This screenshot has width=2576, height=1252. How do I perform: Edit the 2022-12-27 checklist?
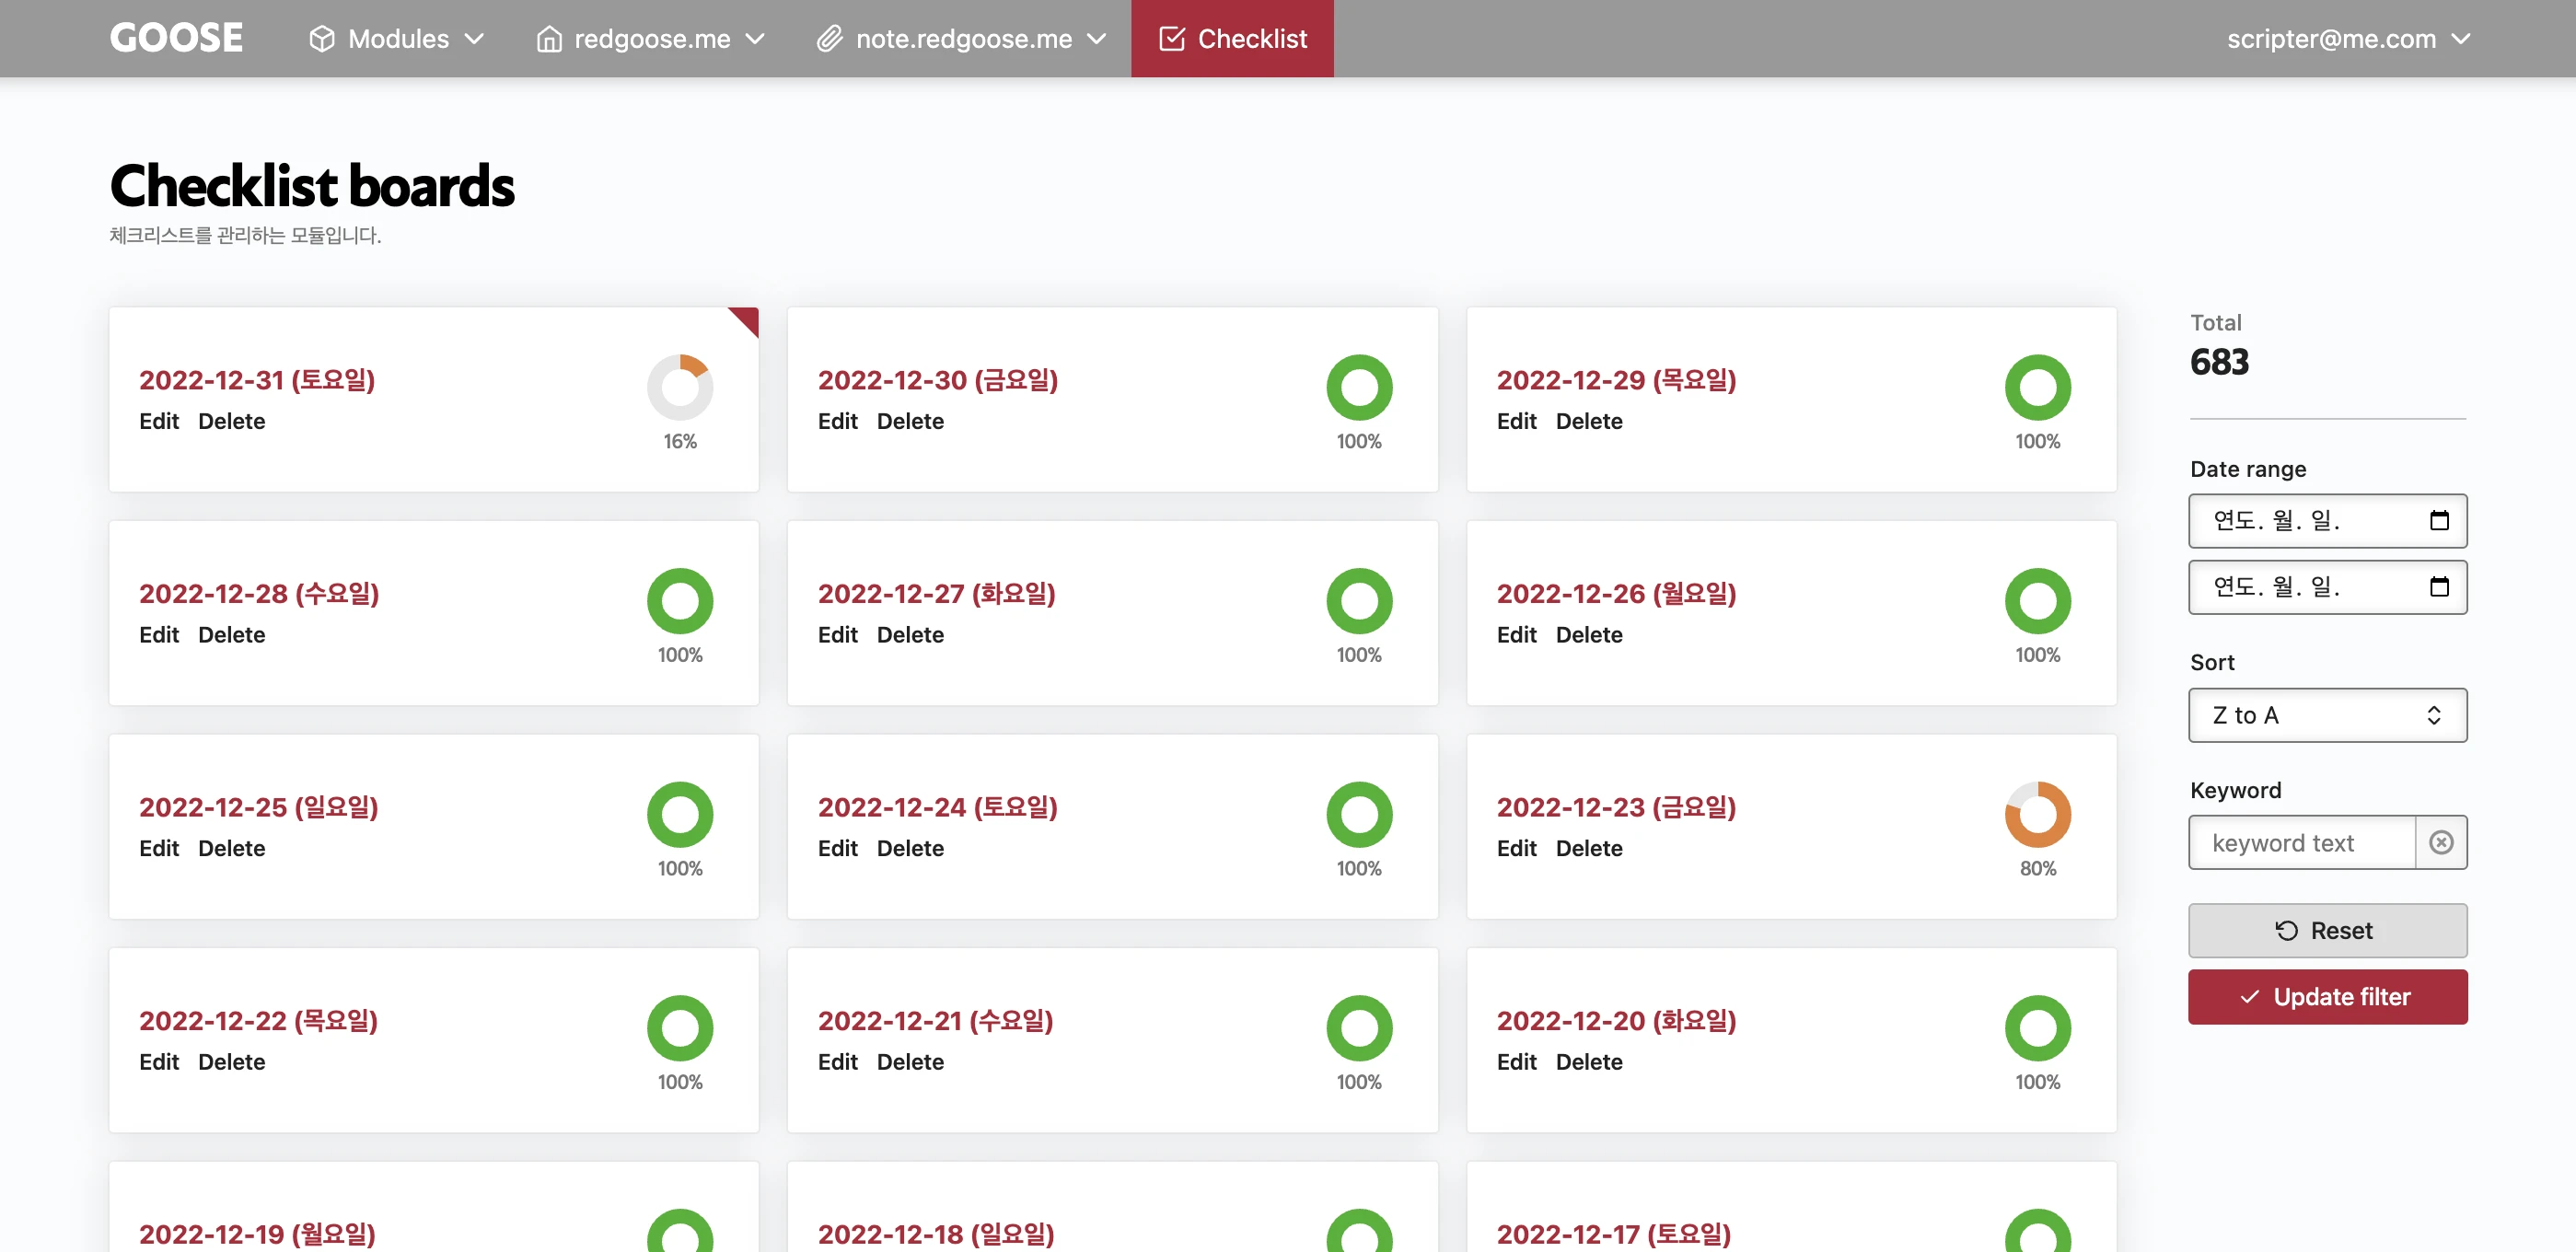click(838, 634)
